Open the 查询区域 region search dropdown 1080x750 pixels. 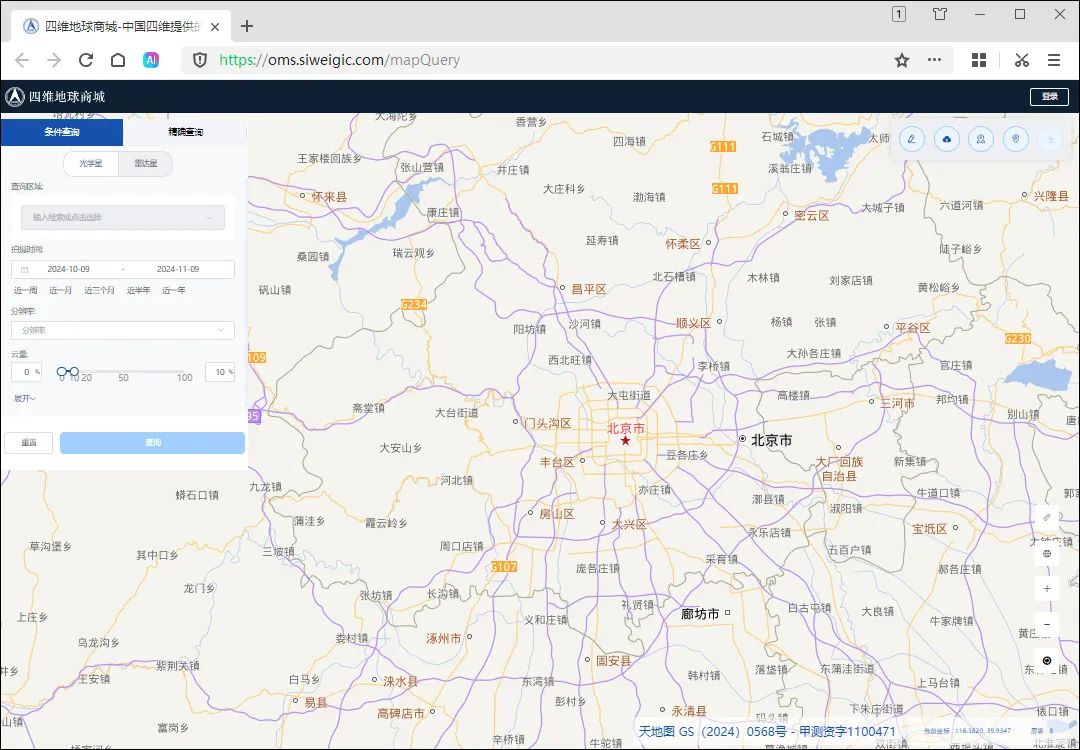point(123,217)
